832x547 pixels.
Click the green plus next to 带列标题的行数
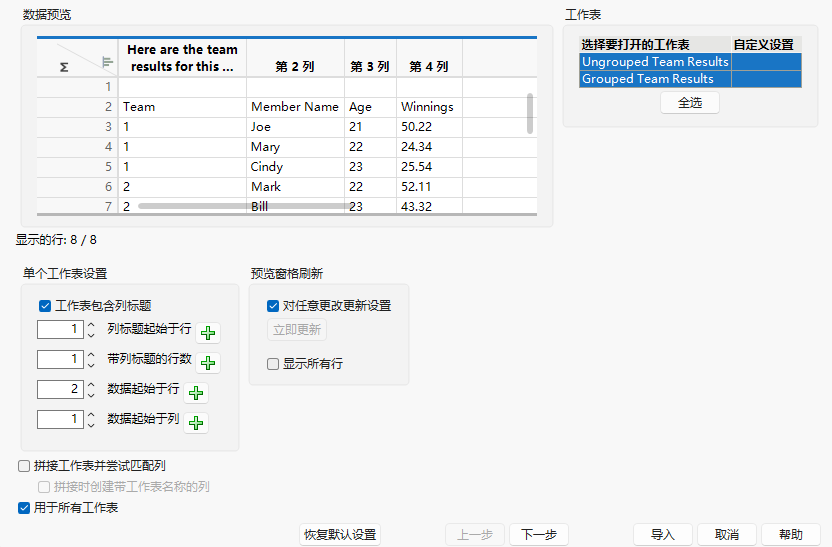pyautogui.click(x=208, y=363)
